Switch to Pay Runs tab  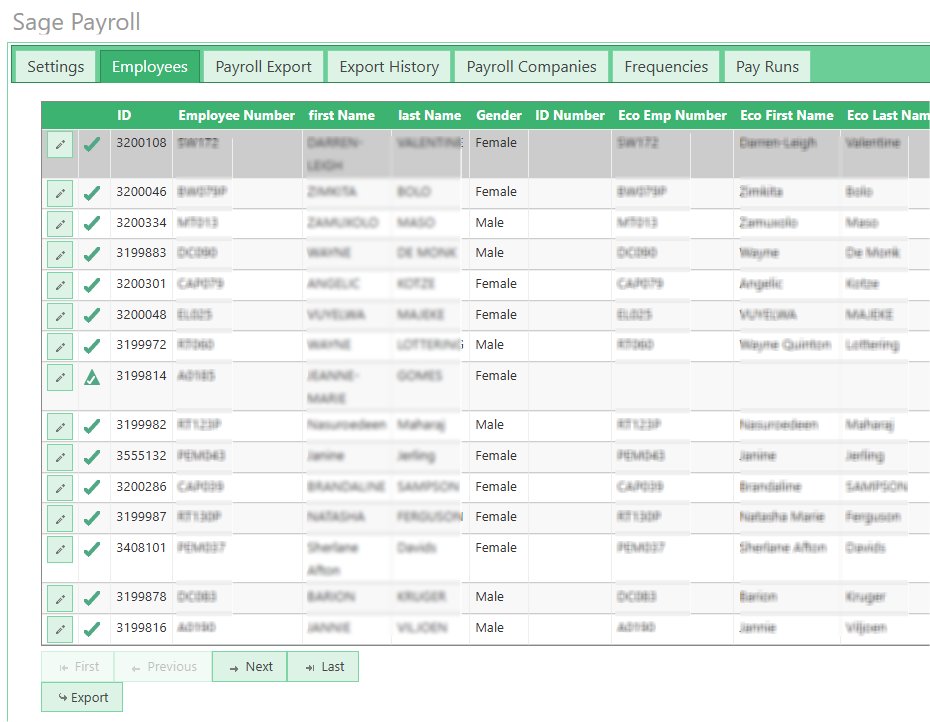[x=767, y=66]
